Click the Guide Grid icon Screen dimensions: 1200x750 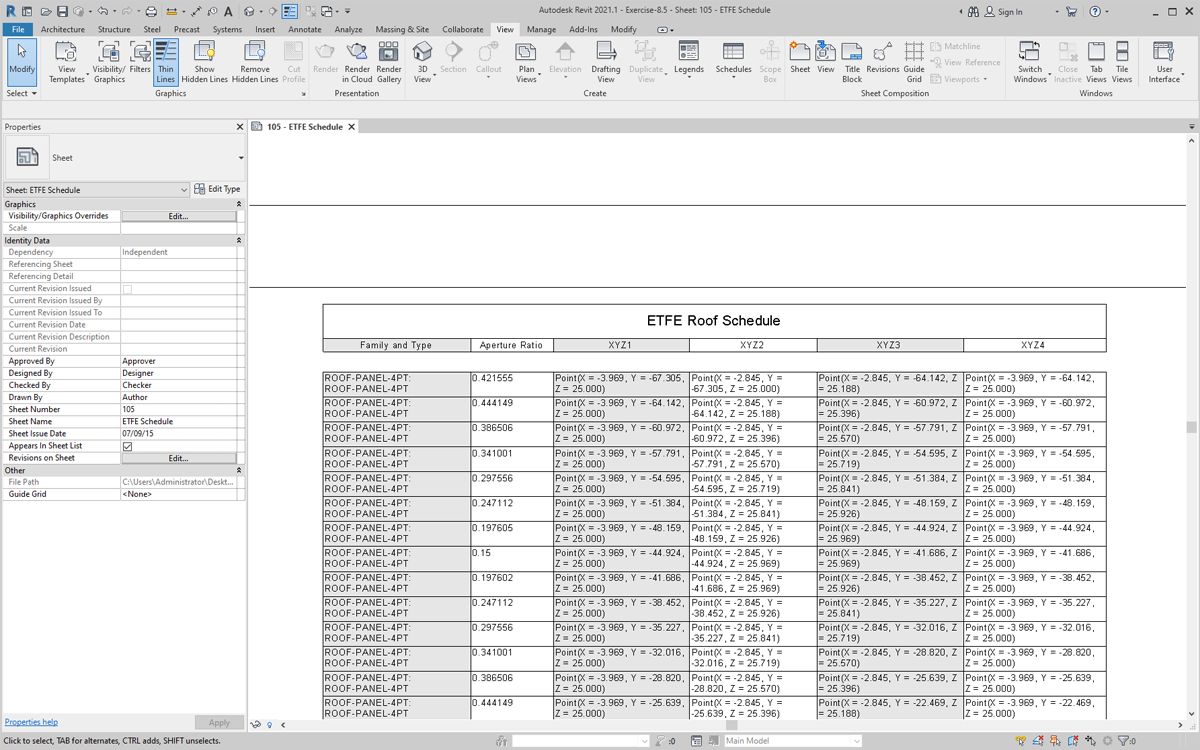pyautogui.click(x=914, y=62)
